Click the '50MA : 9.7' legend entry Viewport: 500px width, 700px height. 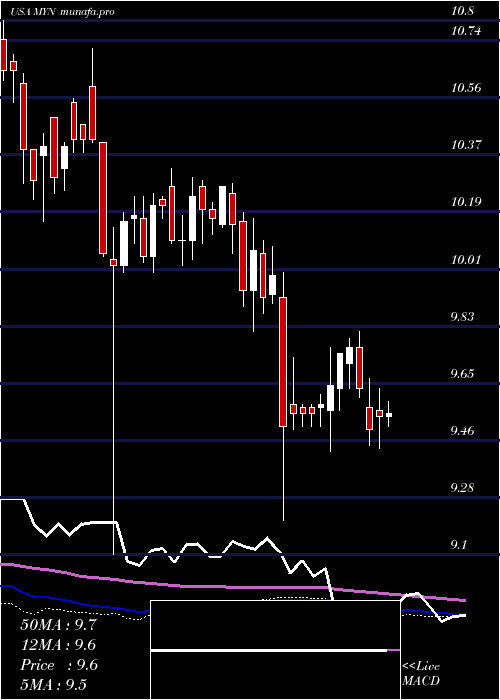pos(58,625)
